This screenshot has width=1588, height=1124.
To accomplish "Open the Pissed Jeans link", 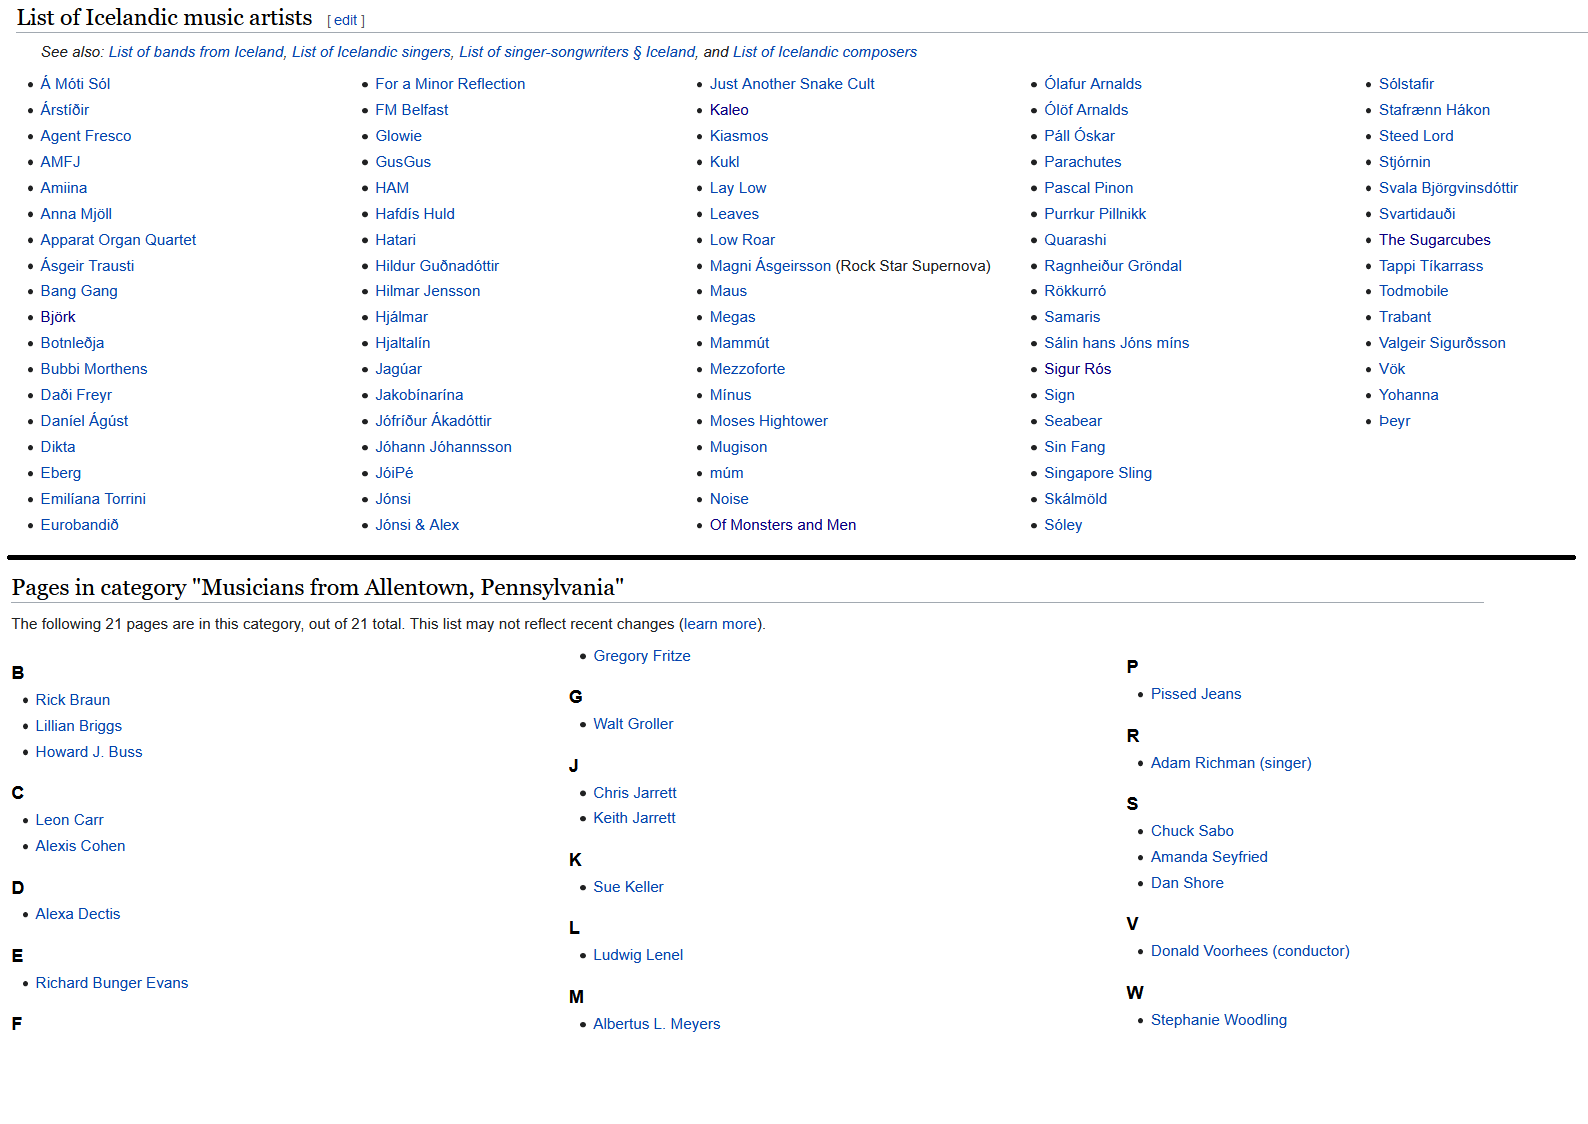I will point(1196,694).
